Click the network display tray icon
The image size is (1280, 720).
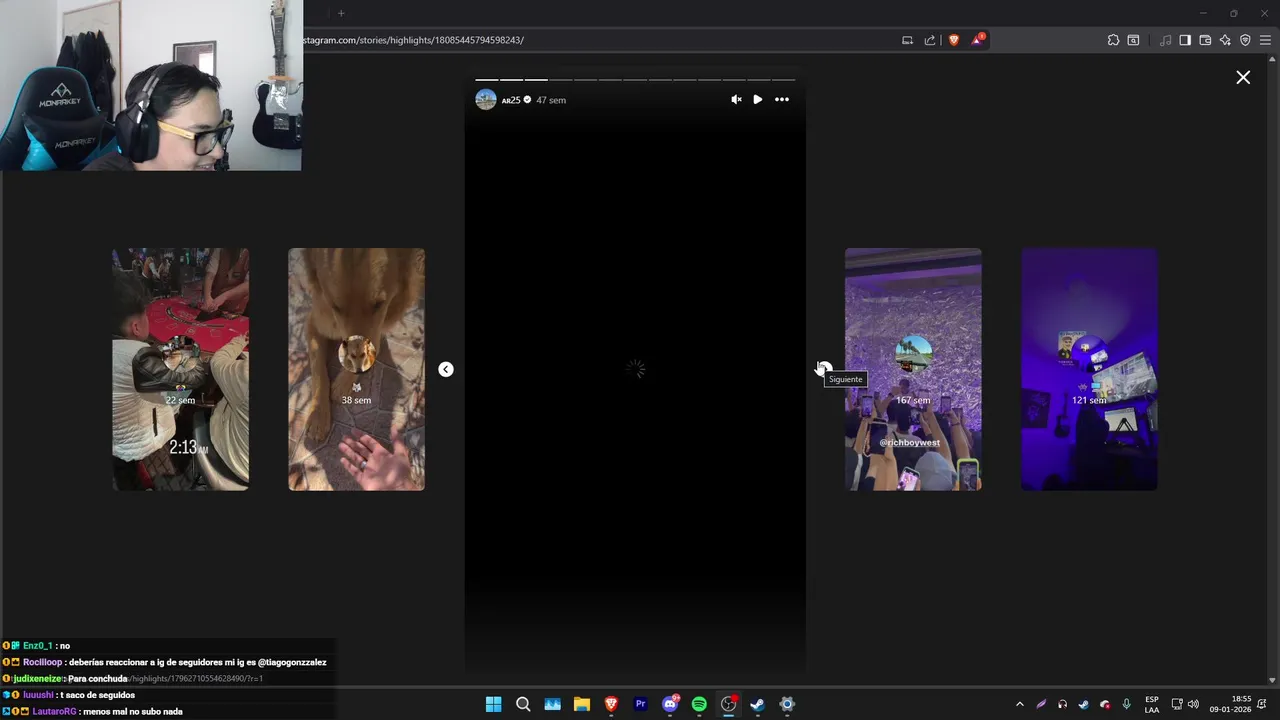1177,704
